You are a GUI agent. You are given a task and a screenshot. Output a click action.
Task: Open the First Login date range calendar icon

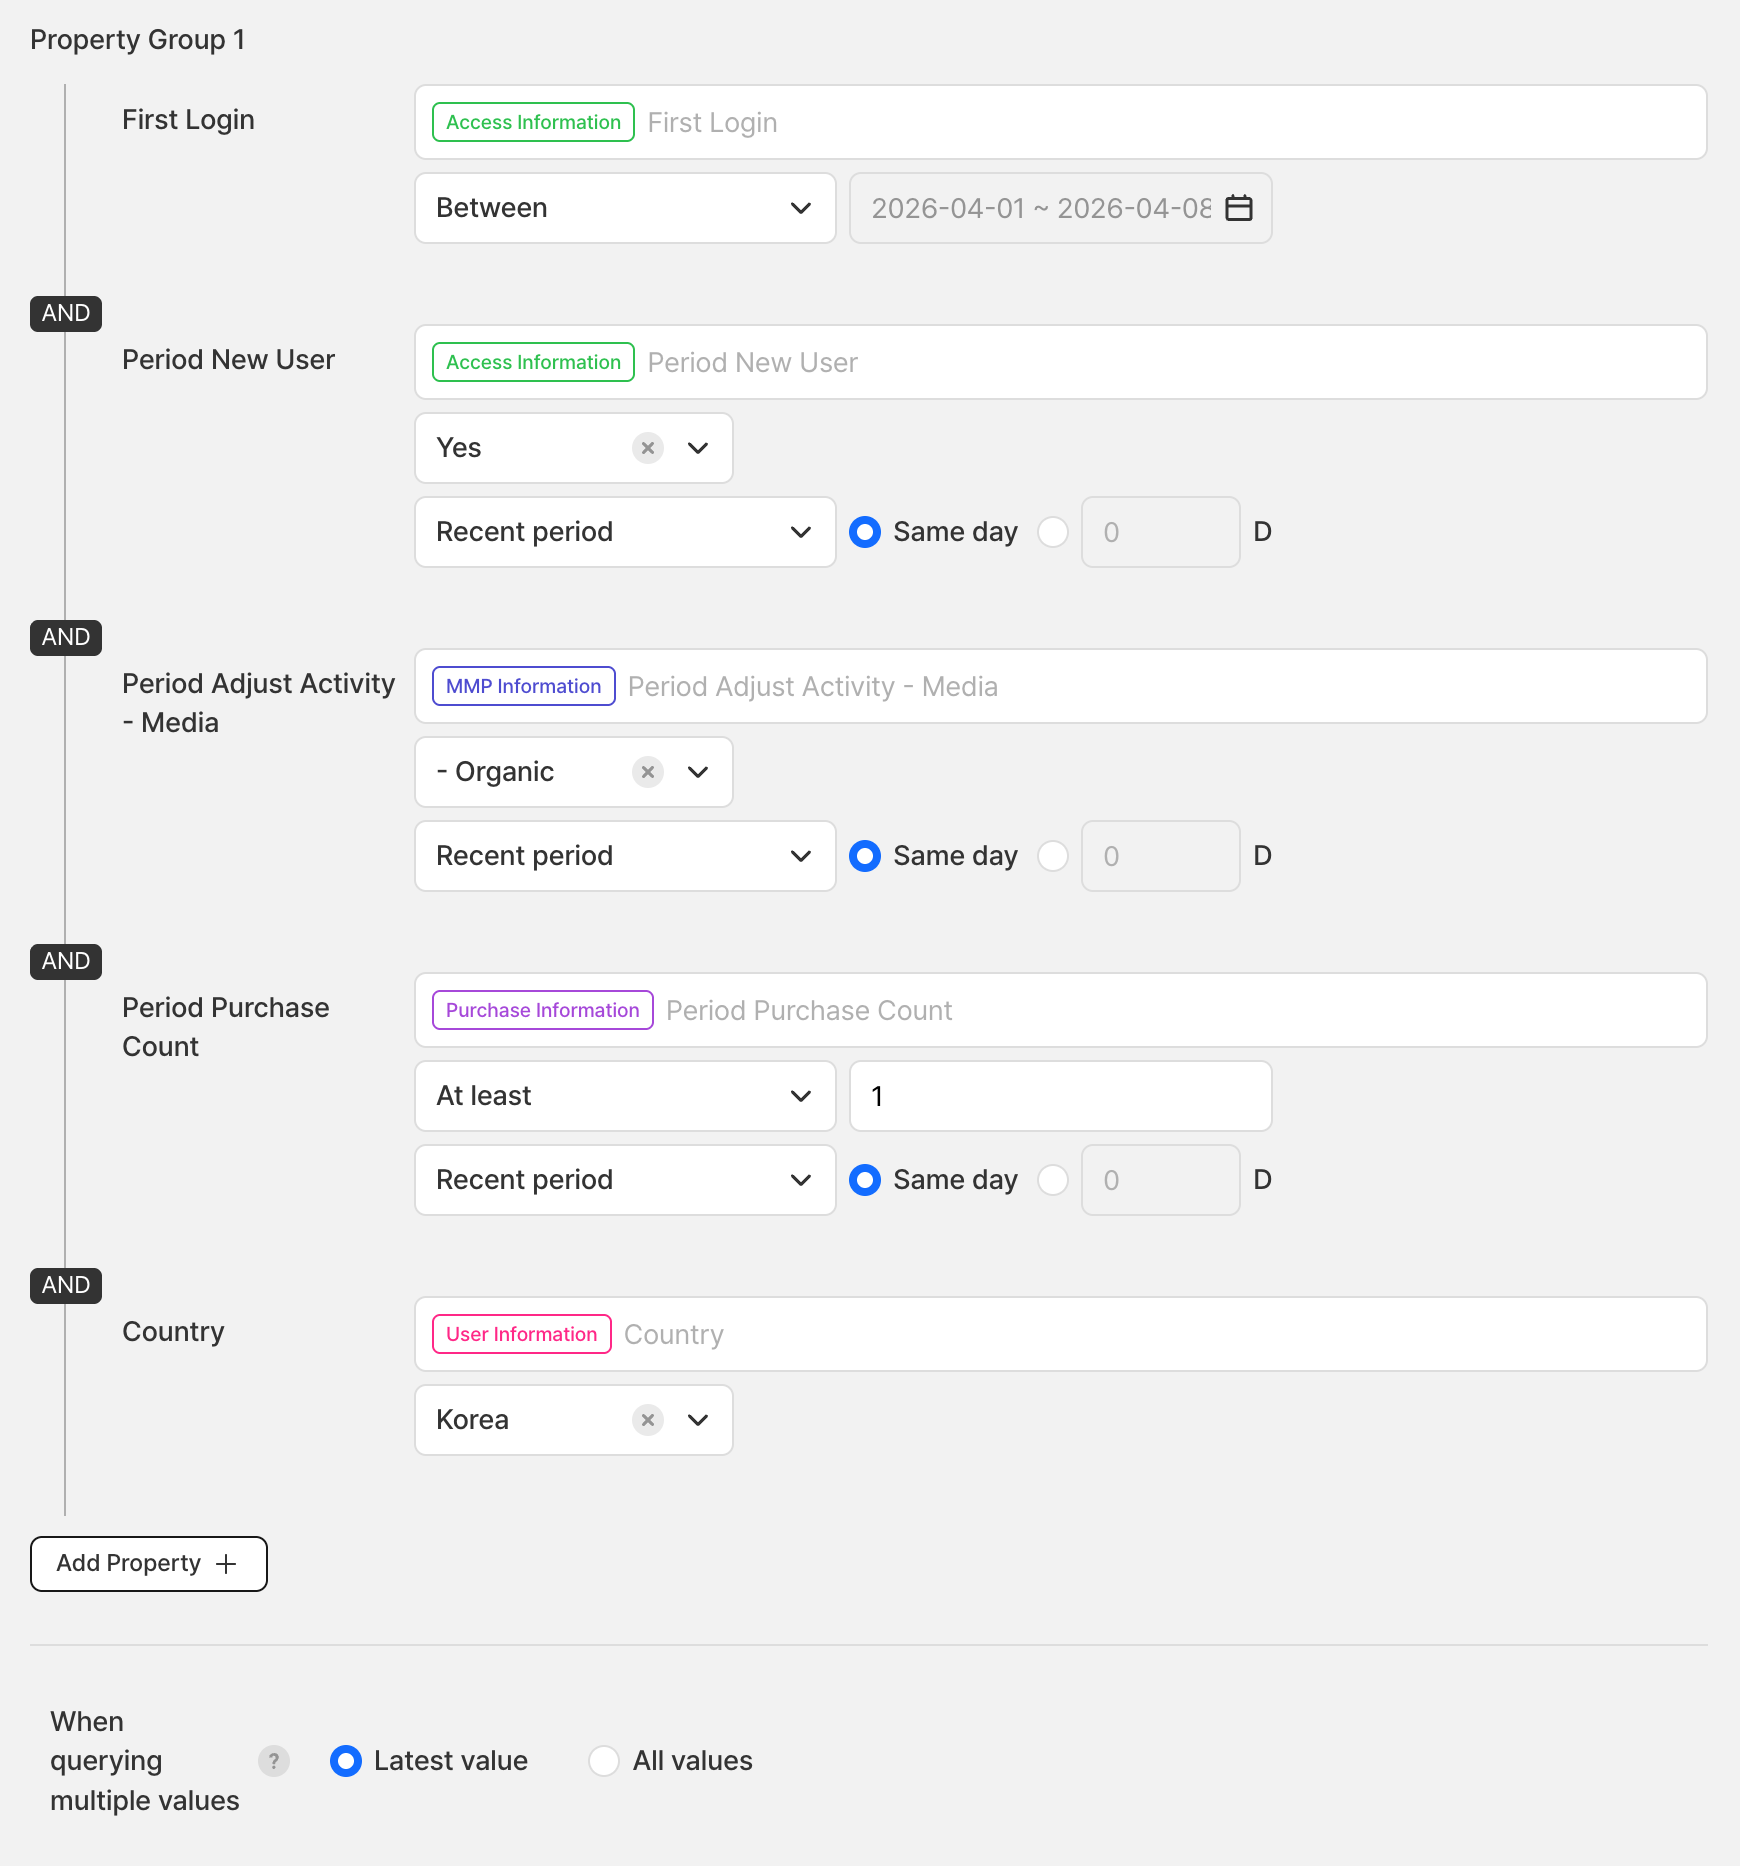tap(1238, 208)
